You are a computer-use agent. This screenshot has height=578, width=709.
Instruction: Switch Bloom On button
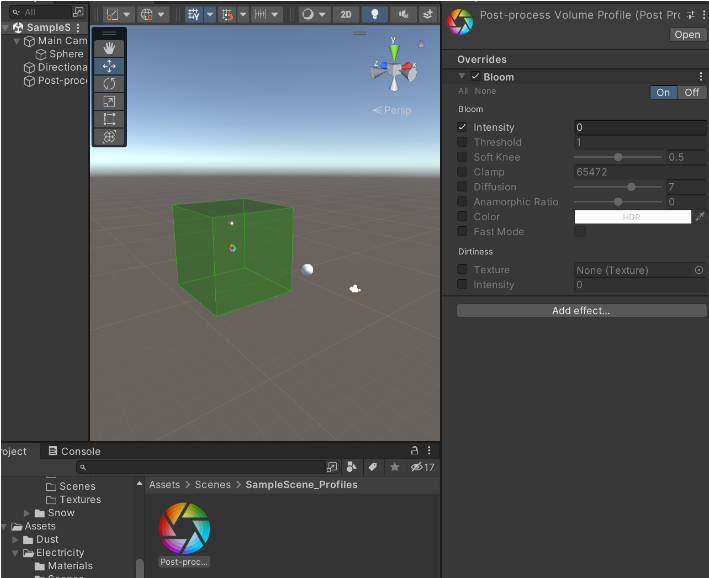[x=663, y=92]
